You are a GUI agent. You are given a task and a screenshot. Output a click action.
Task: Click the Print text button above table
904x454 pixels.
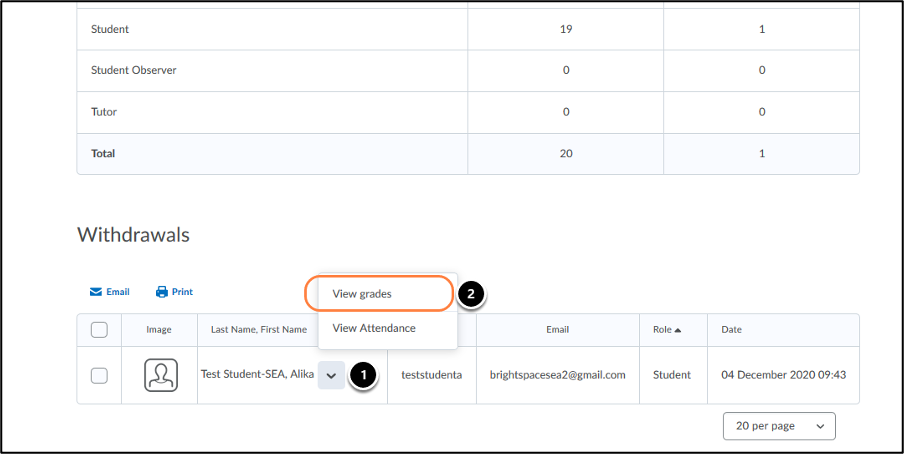[x=182, y=292]
